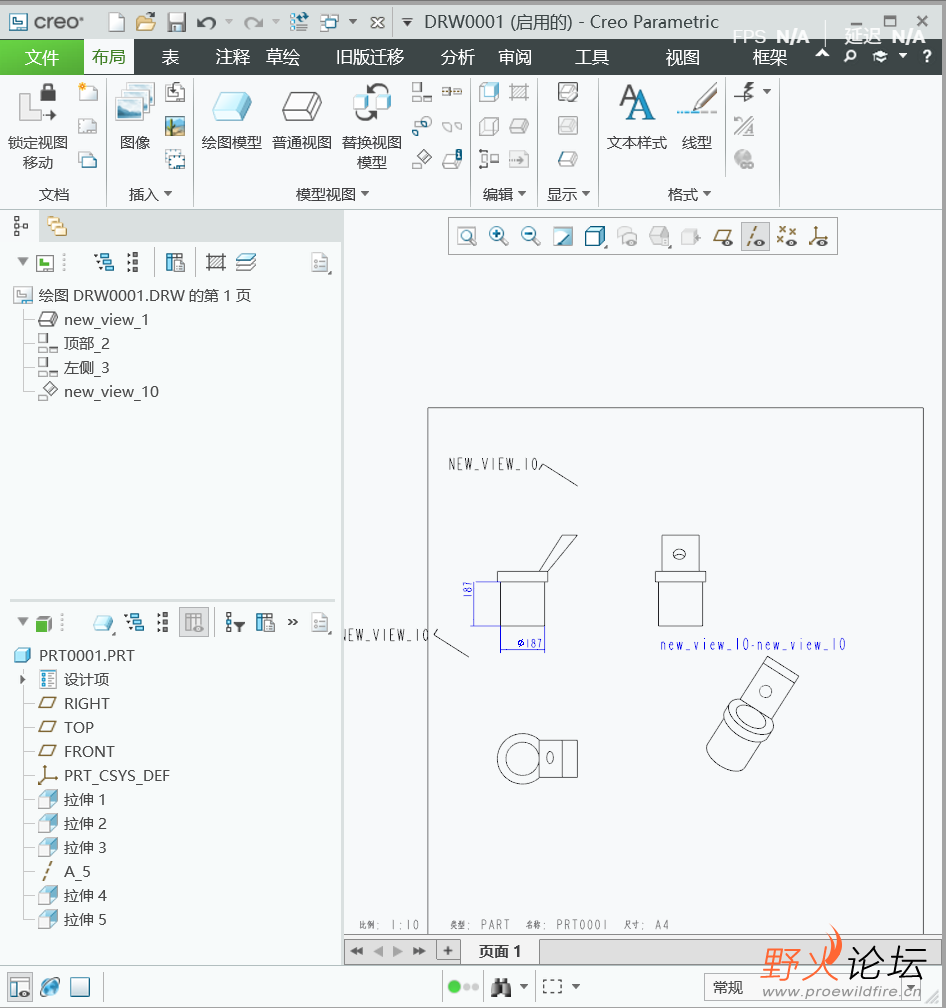Click the 页面 1 sheet tab

tap(500, 951)
